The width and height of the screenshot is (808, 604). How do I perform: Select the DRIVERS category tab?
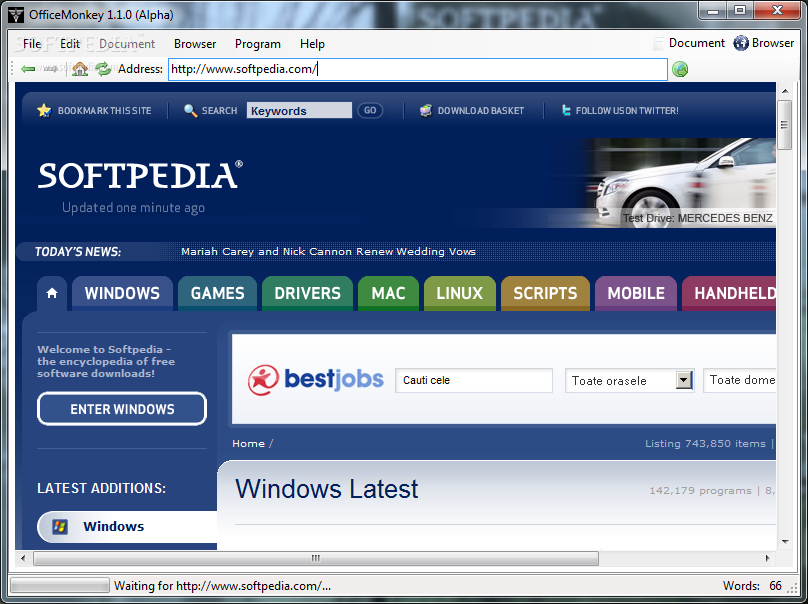pos(307,293)
